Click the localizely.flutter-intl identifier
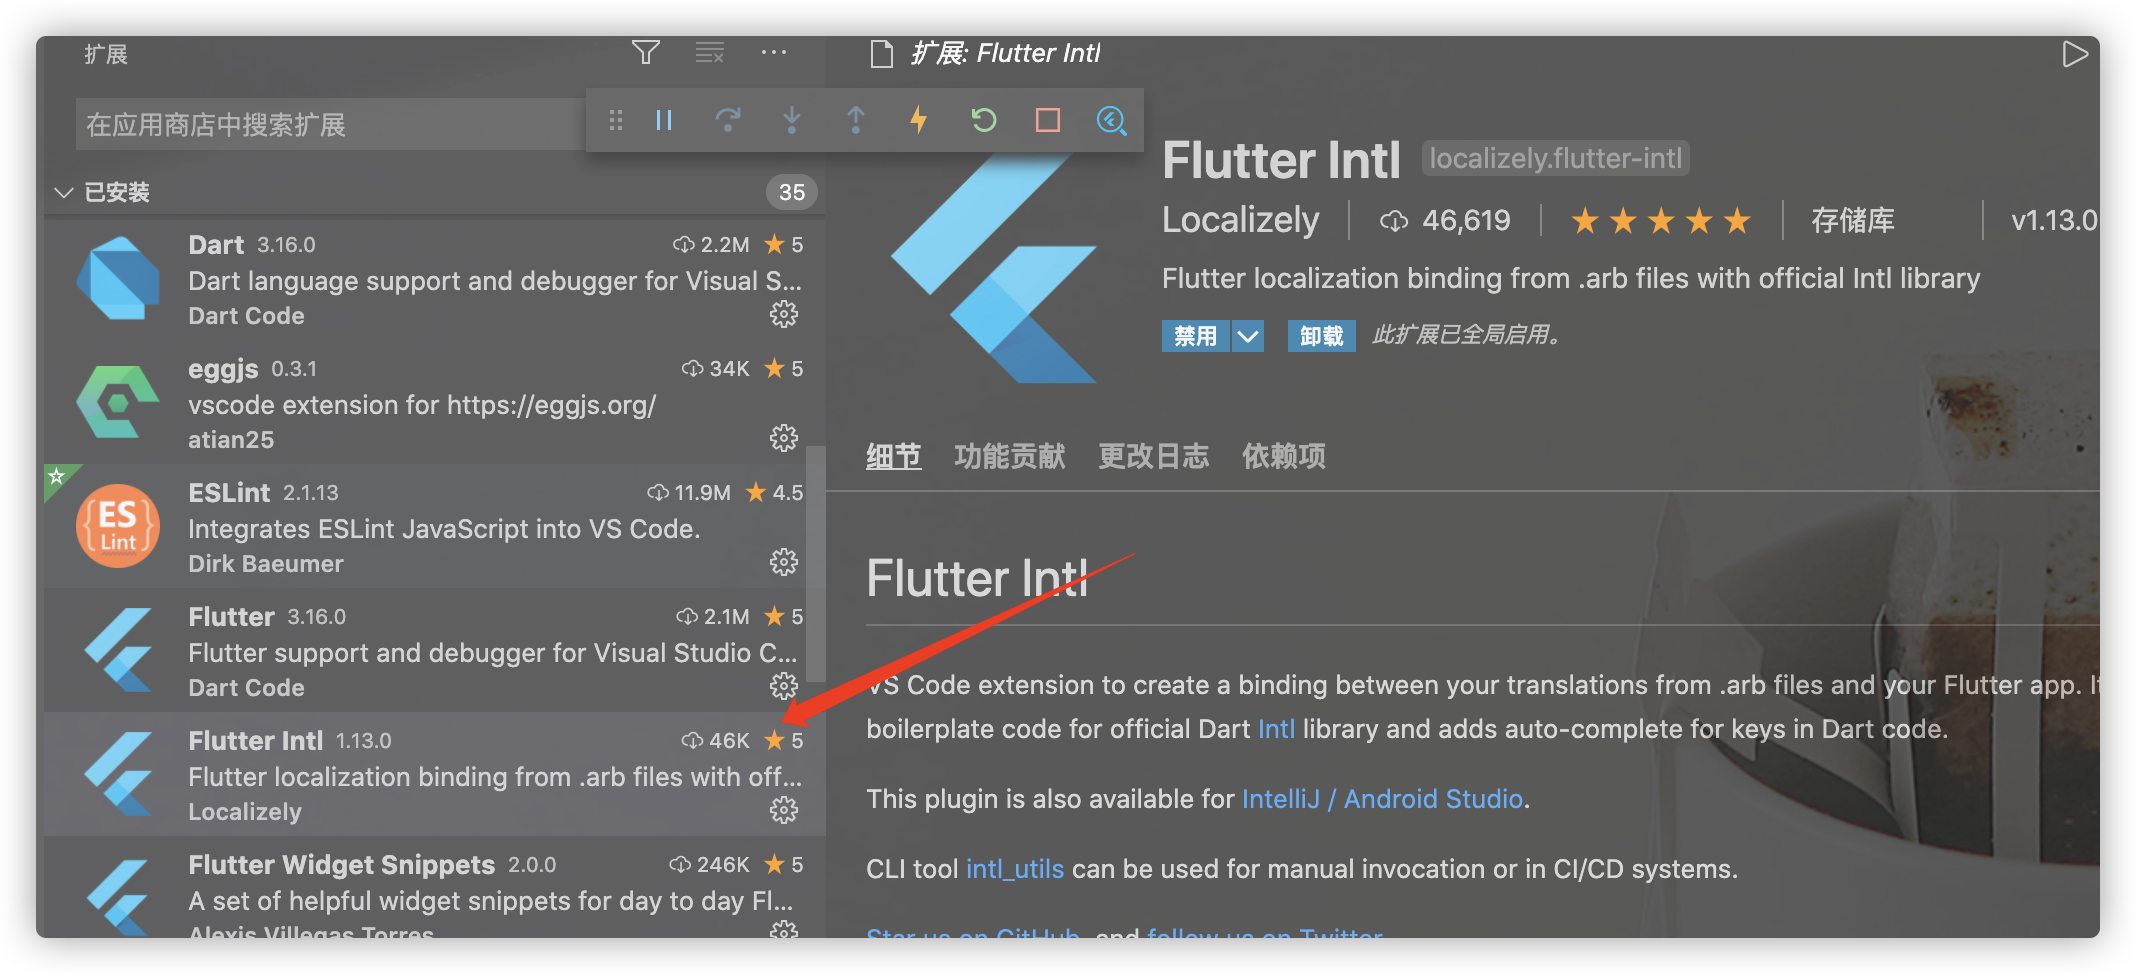The width and height of the screenshot is (2136, 974). (x=1555, y=158)
